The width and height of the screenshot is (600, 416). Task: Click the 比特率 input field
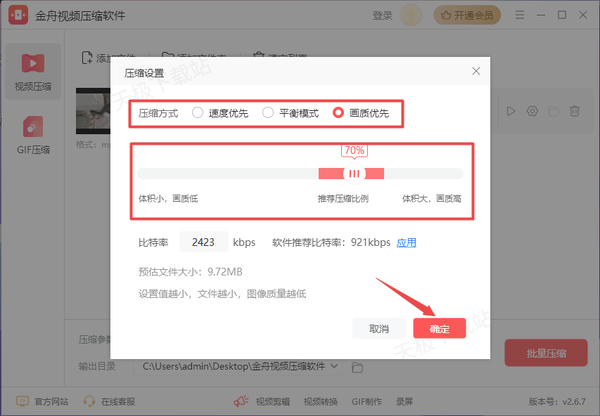(203, 242)
